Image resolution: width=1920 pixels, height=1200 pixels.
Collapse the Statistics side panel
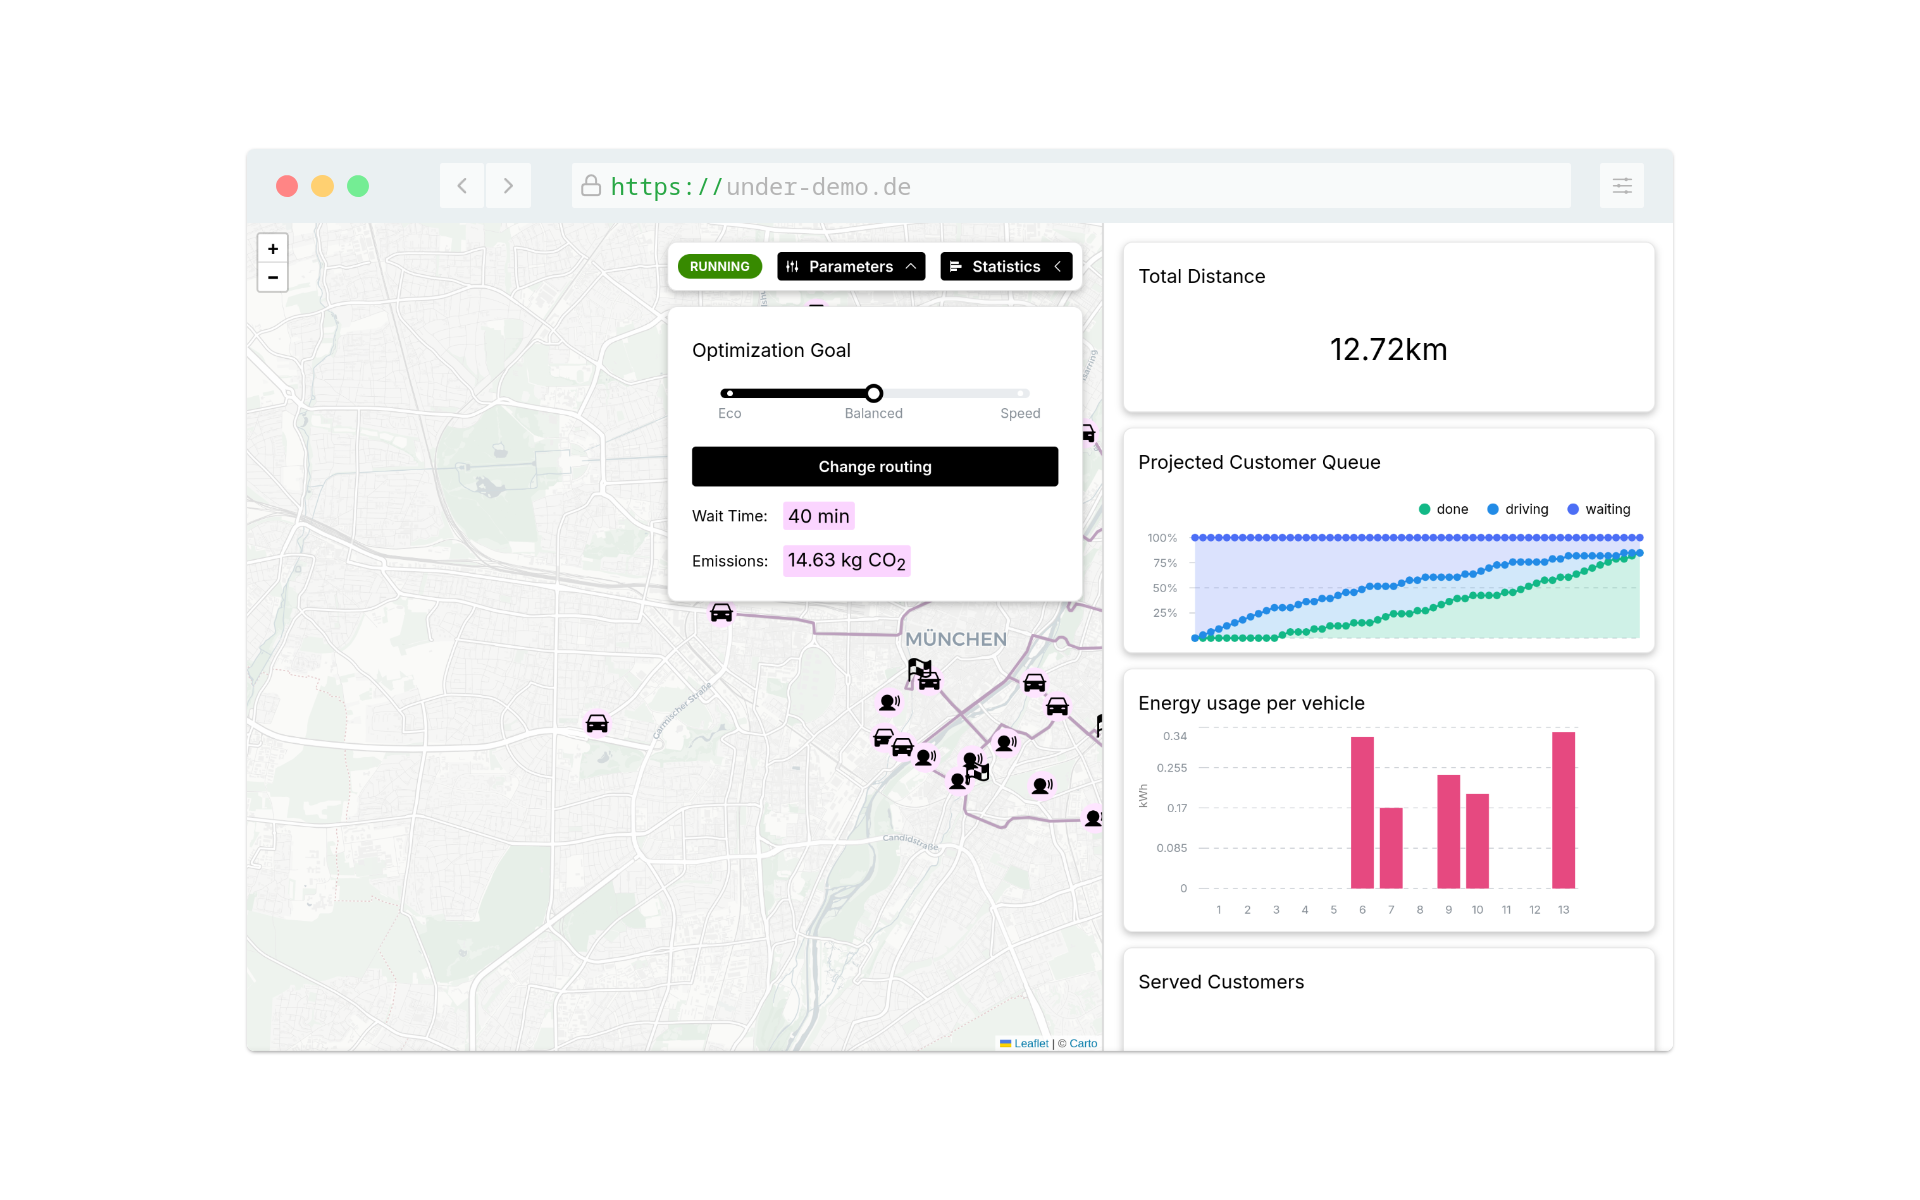(1006, 266)
